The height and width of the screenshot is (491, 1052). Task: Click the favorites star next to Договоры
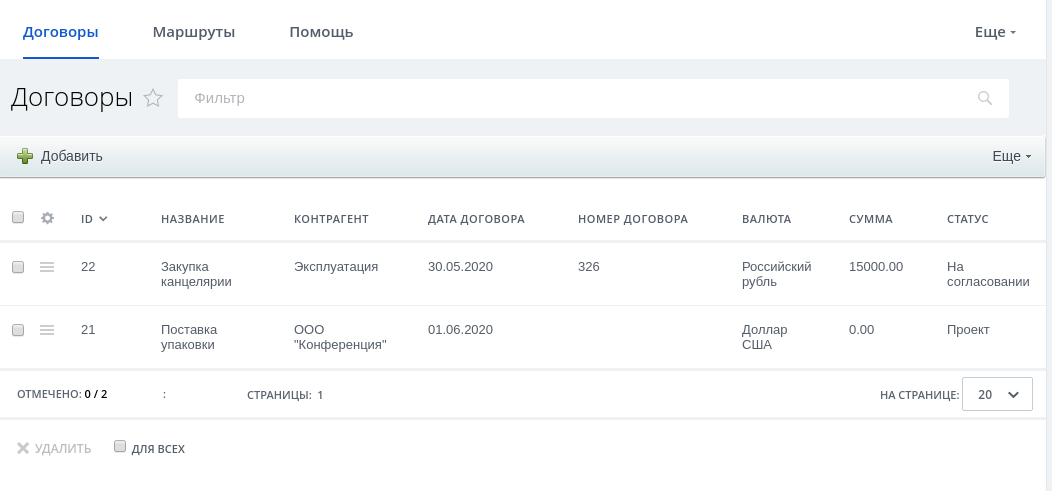[153, 98]
